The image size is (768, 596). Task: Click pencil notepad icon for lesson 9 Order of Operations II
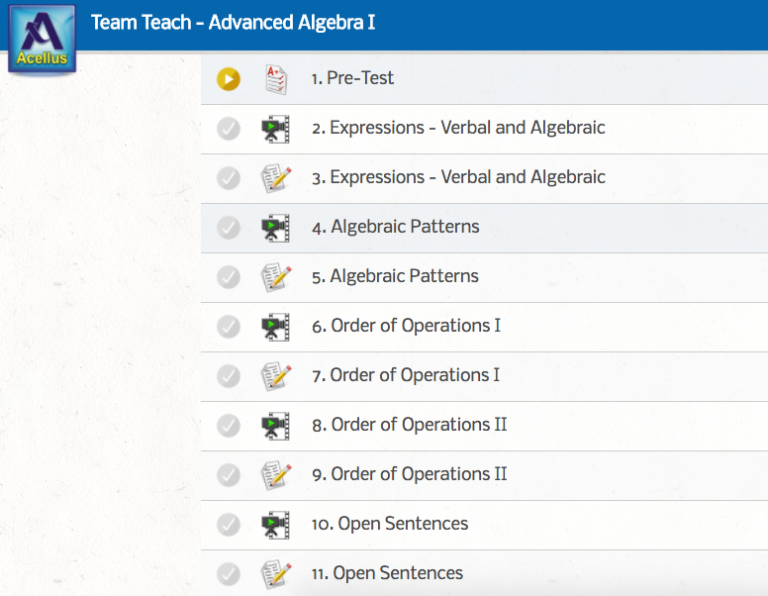(276, 475)
